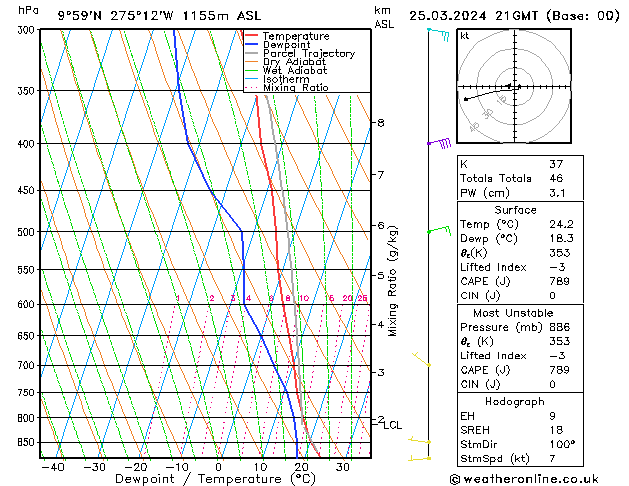Viewport: 629px width, 486px height.
Task: Click the yellow wind barb at 850 hPa
Action: 420,440
